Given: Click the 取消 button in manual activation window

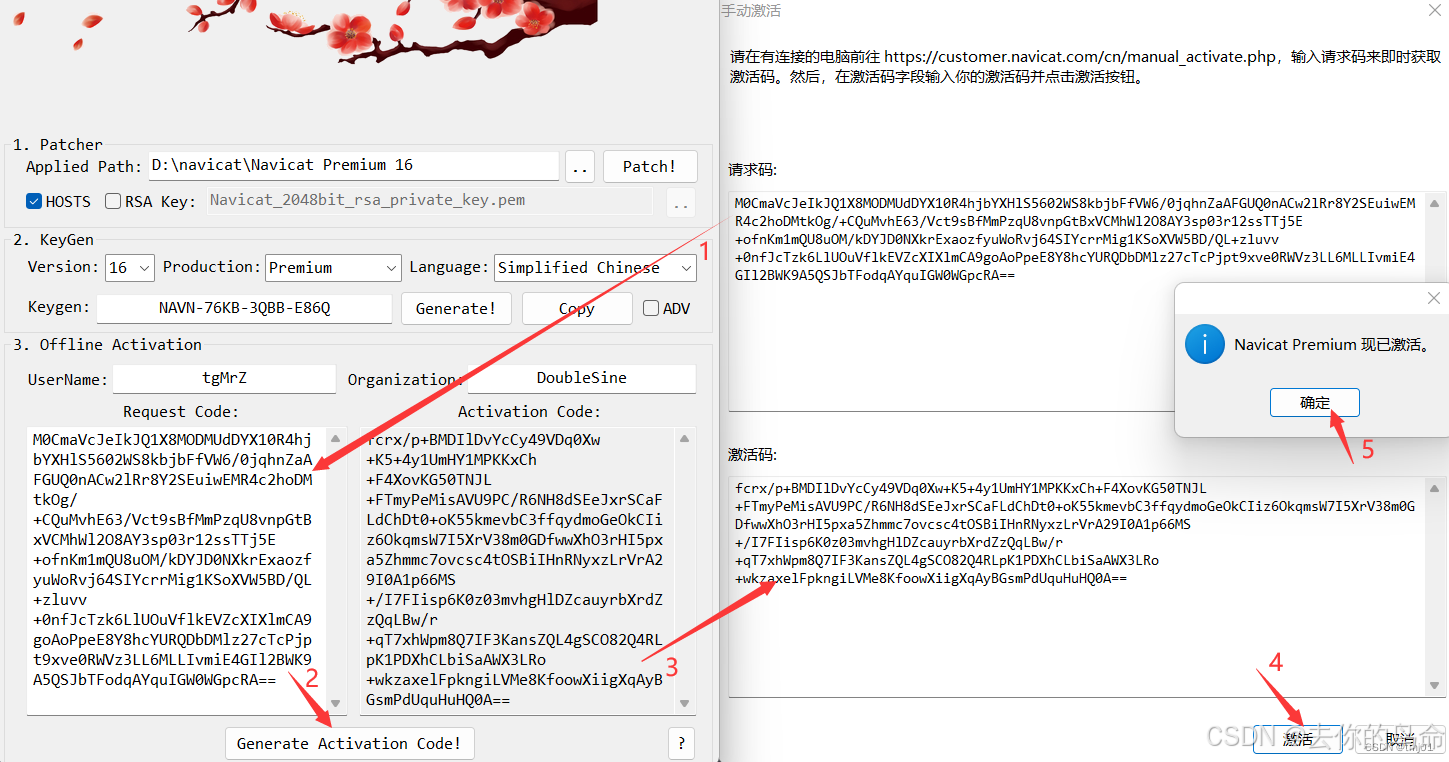Looking at the screenshot, I should (1400, 740).
